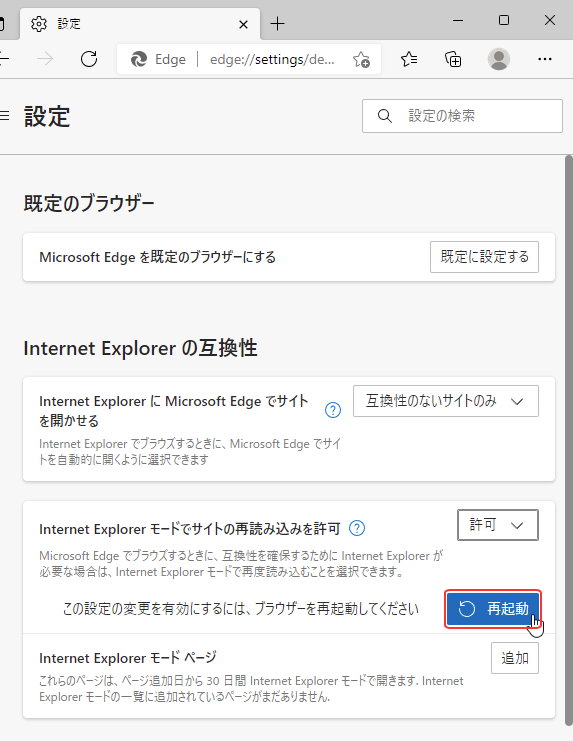The width and height of the screenshot is (573, 741).
Task: Click the 再起動 restart button
Action: (493, 609)
